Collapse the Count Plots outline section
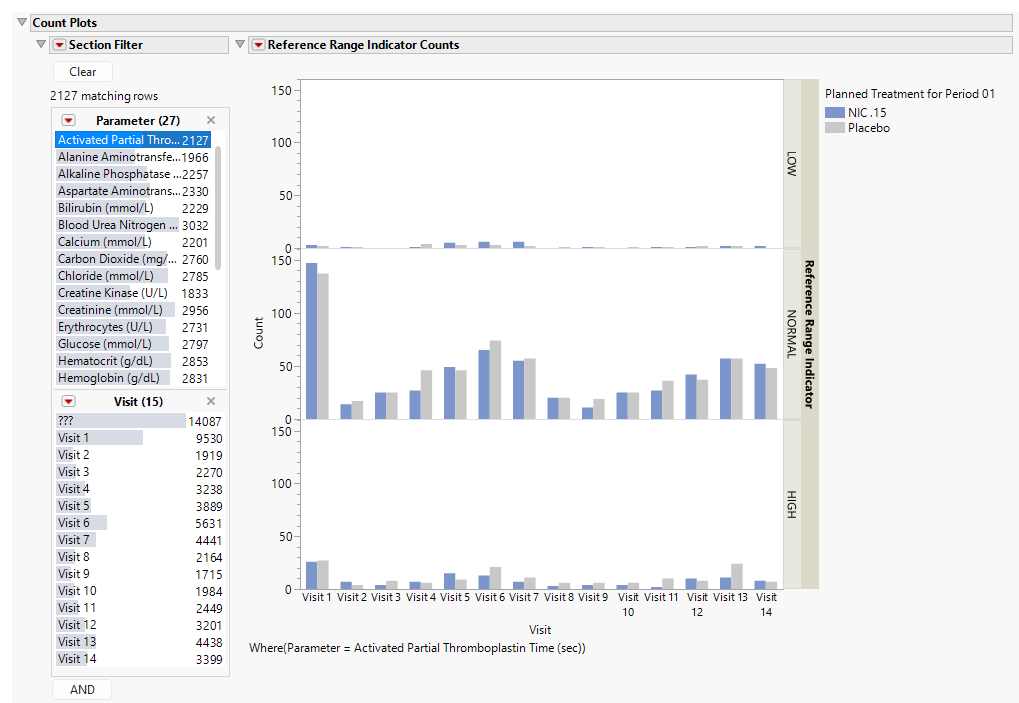Screen dimensions: 1019x703 [23, 22]
